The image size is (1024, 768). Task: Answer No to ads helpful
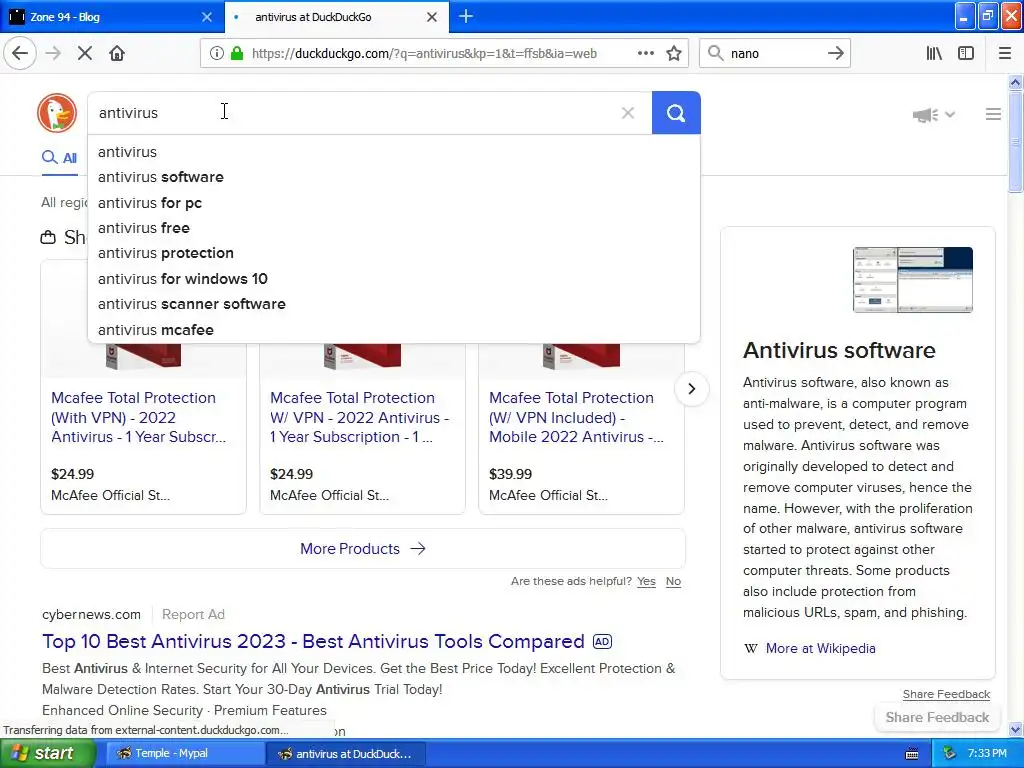(x=673, y=581)
